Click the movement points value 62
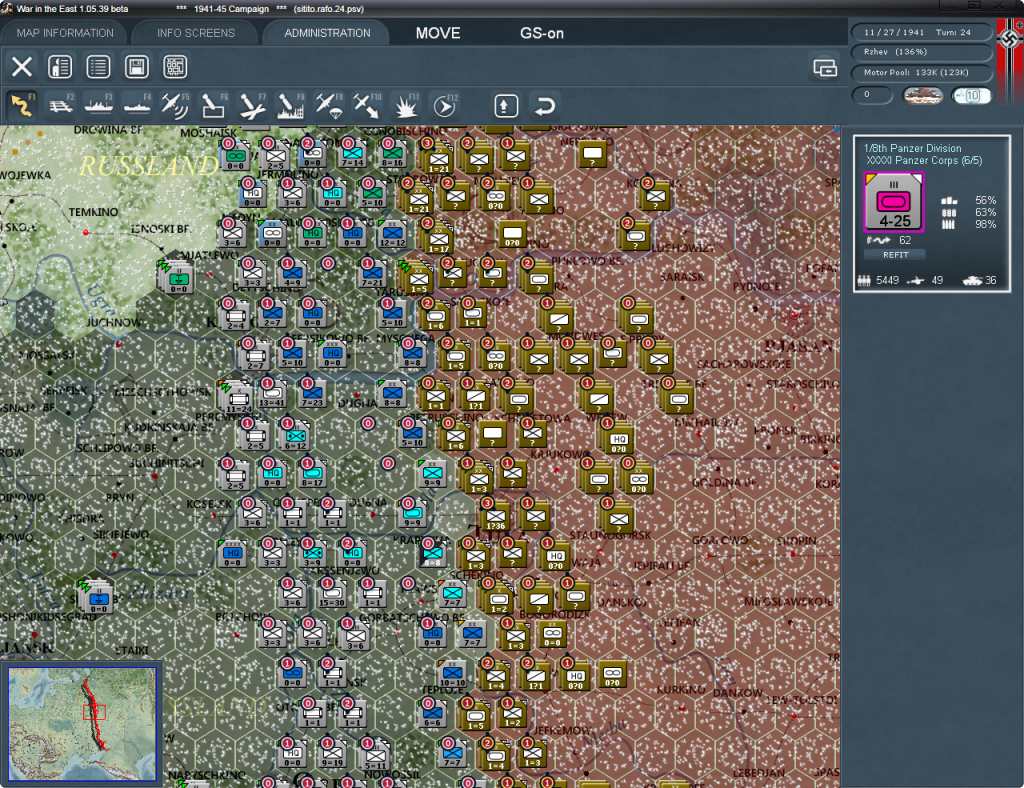 point(904,240)
